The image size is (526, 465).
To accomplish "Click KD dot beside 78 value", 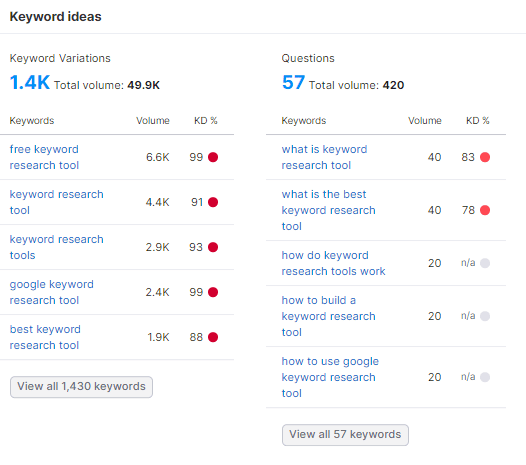I will coord(485,210).
